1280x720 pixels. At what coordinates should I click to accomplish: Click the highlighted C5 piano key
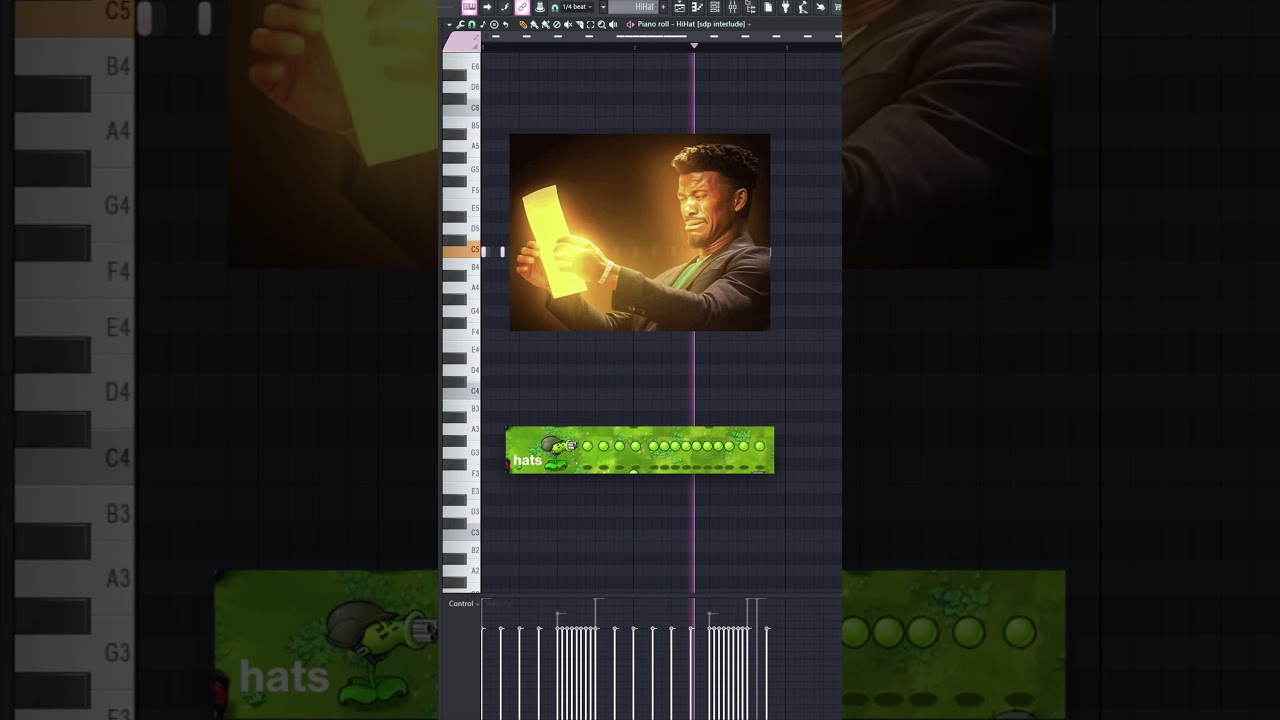click(x=461, y=249)
